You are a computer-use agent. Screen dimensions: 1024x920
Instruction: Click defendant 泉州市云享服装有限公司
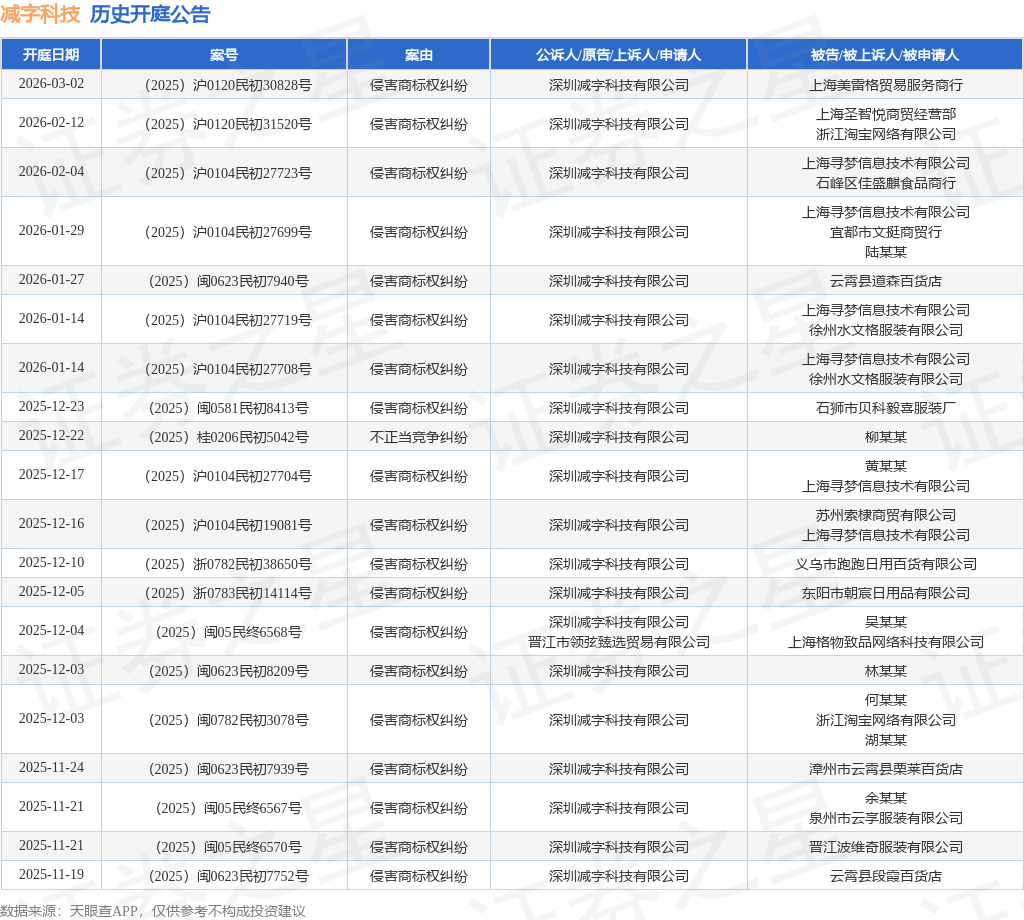(886, 818)
